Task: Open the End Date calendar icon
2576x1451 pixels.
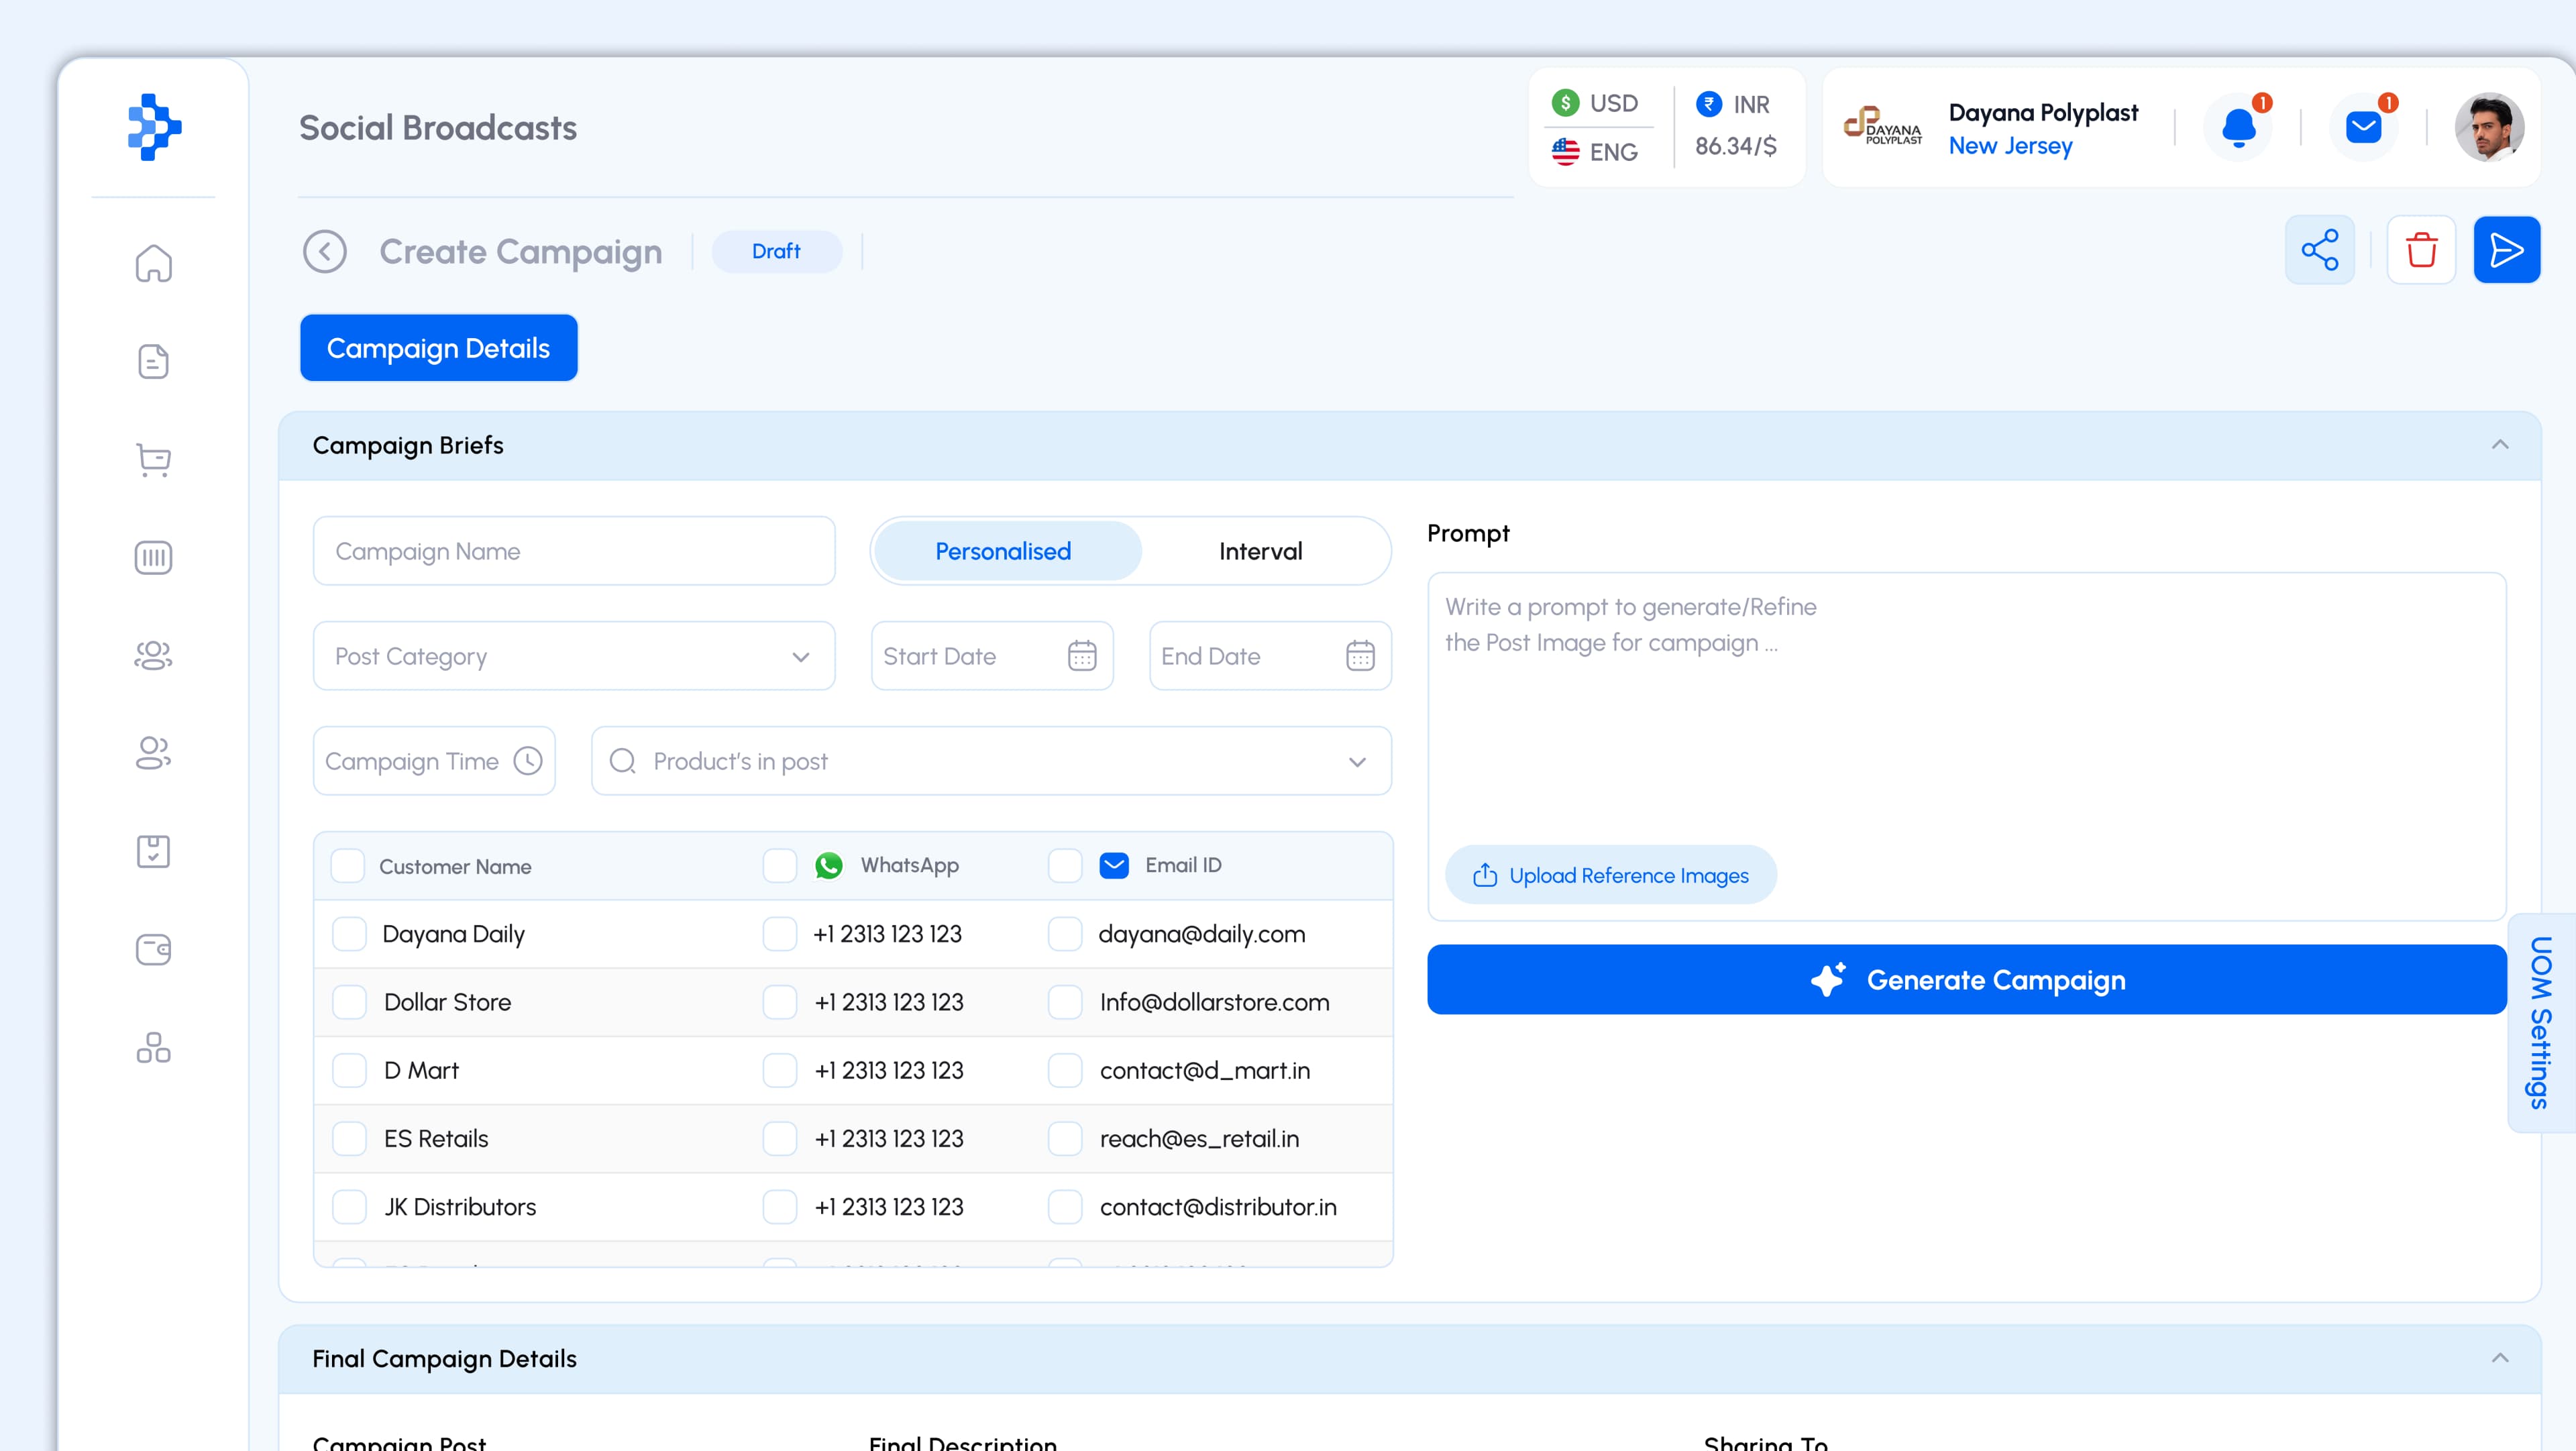Action: (x=1360, y=656)
